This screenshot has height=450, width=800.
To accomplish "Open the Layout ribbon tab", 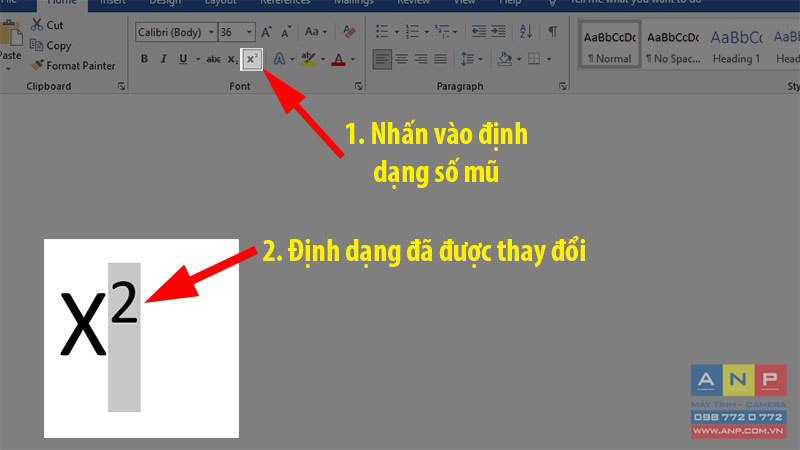I will pyautogui.click(x=220, y=3).
